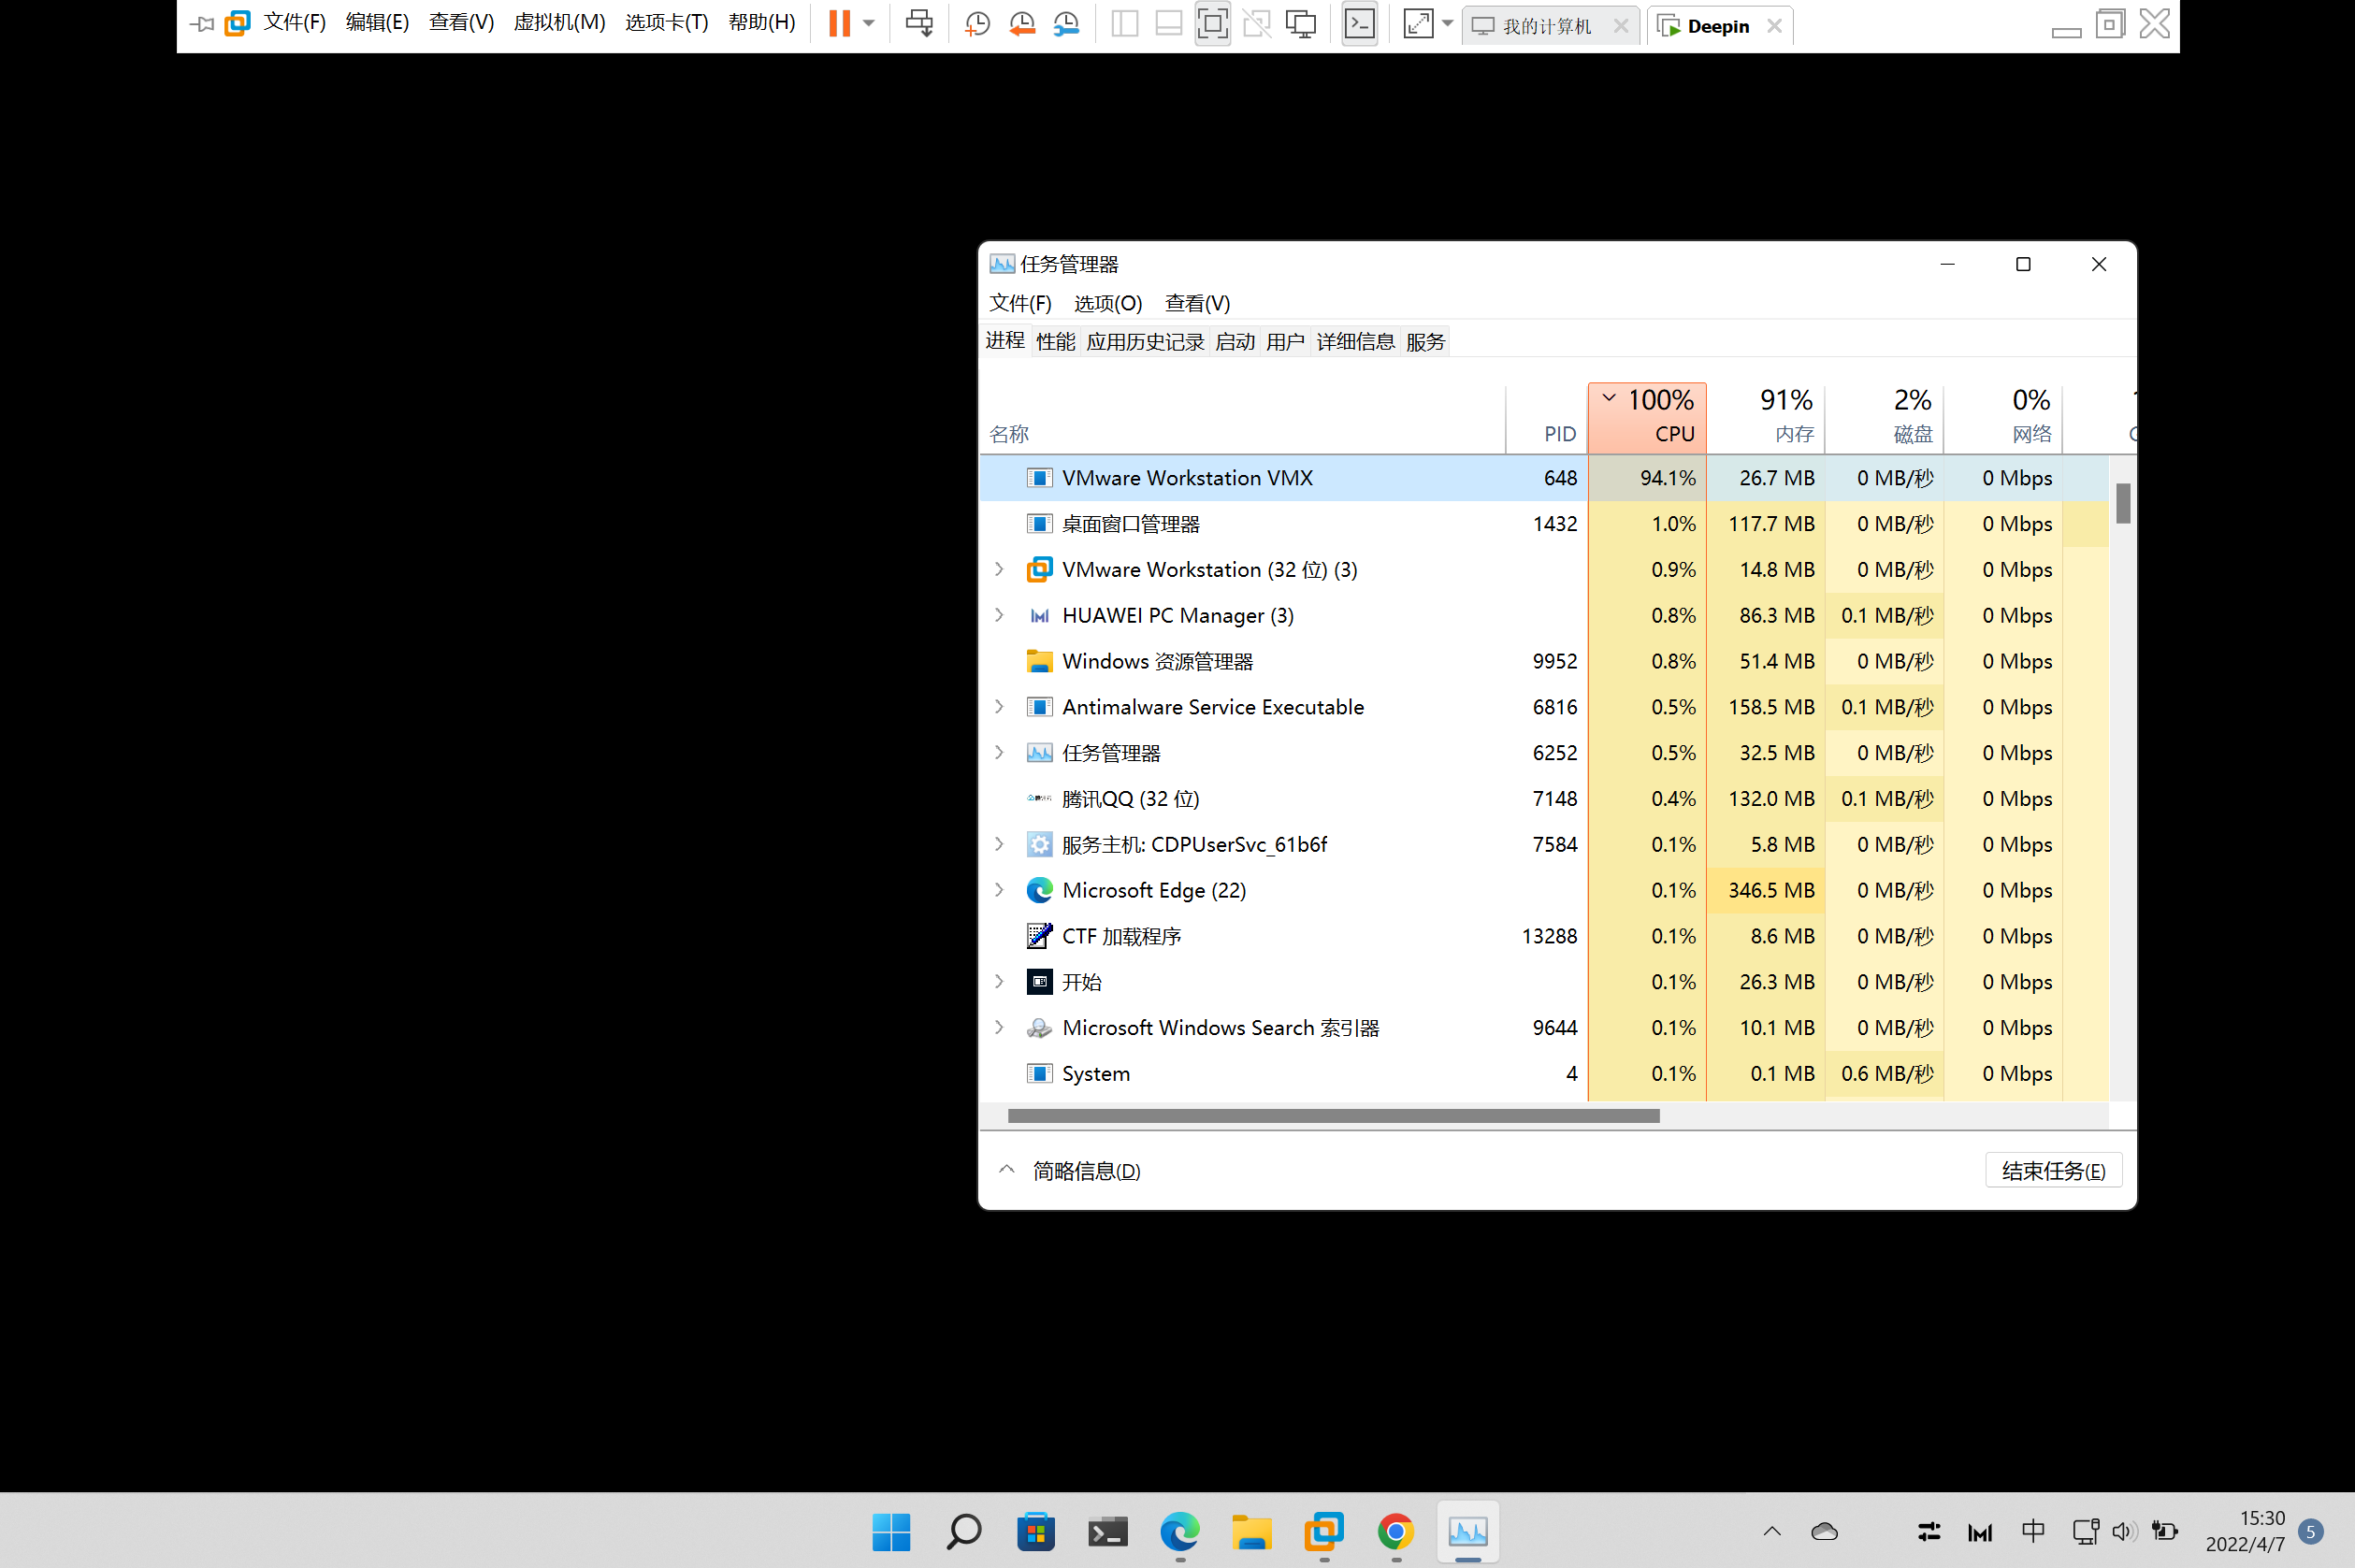Image resolution: width=2355 pixels, height=1568 pixels.
Task: Click the take snapshot clock icon
Action: 977,24
